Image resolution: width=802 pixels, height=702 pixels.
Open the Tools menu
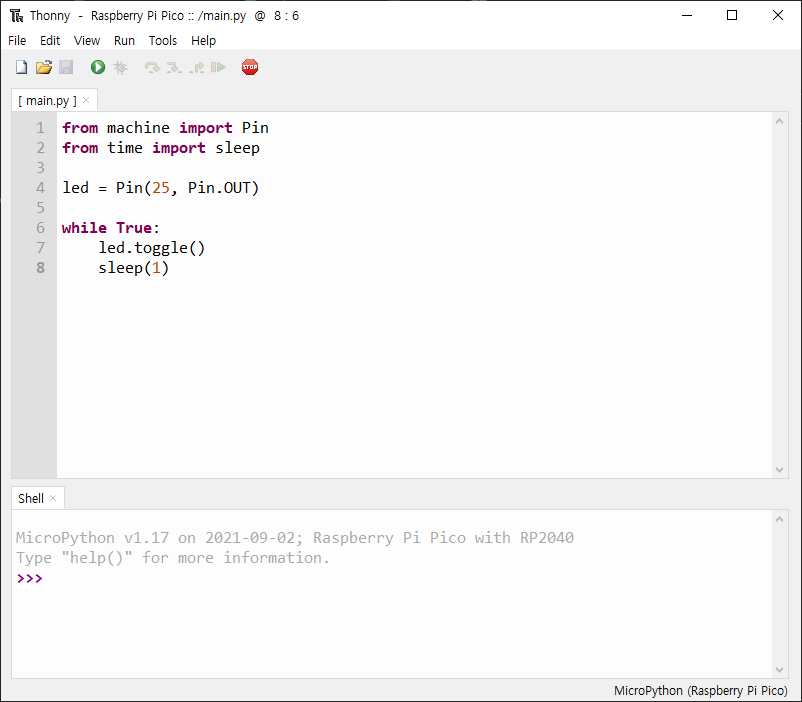(163, 40)
